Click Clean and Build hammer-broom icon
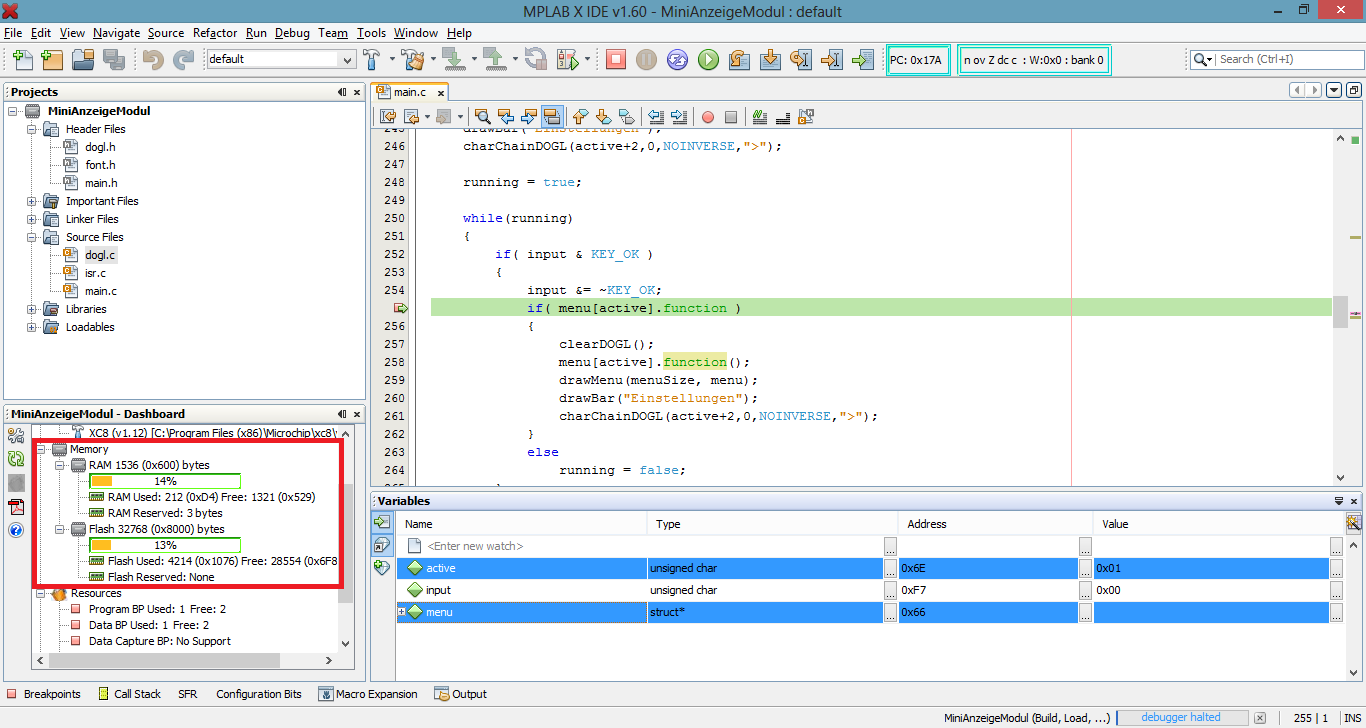This screenshot has width=1366, height=728. 412,59
